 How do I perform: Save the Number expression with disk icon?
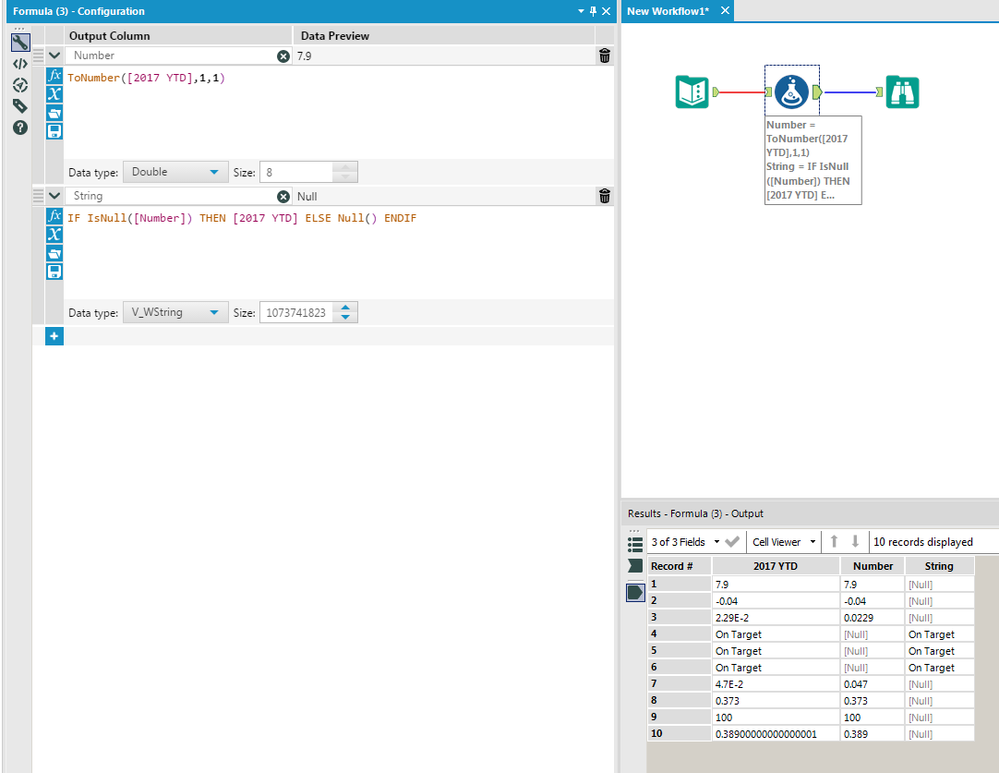54,131
